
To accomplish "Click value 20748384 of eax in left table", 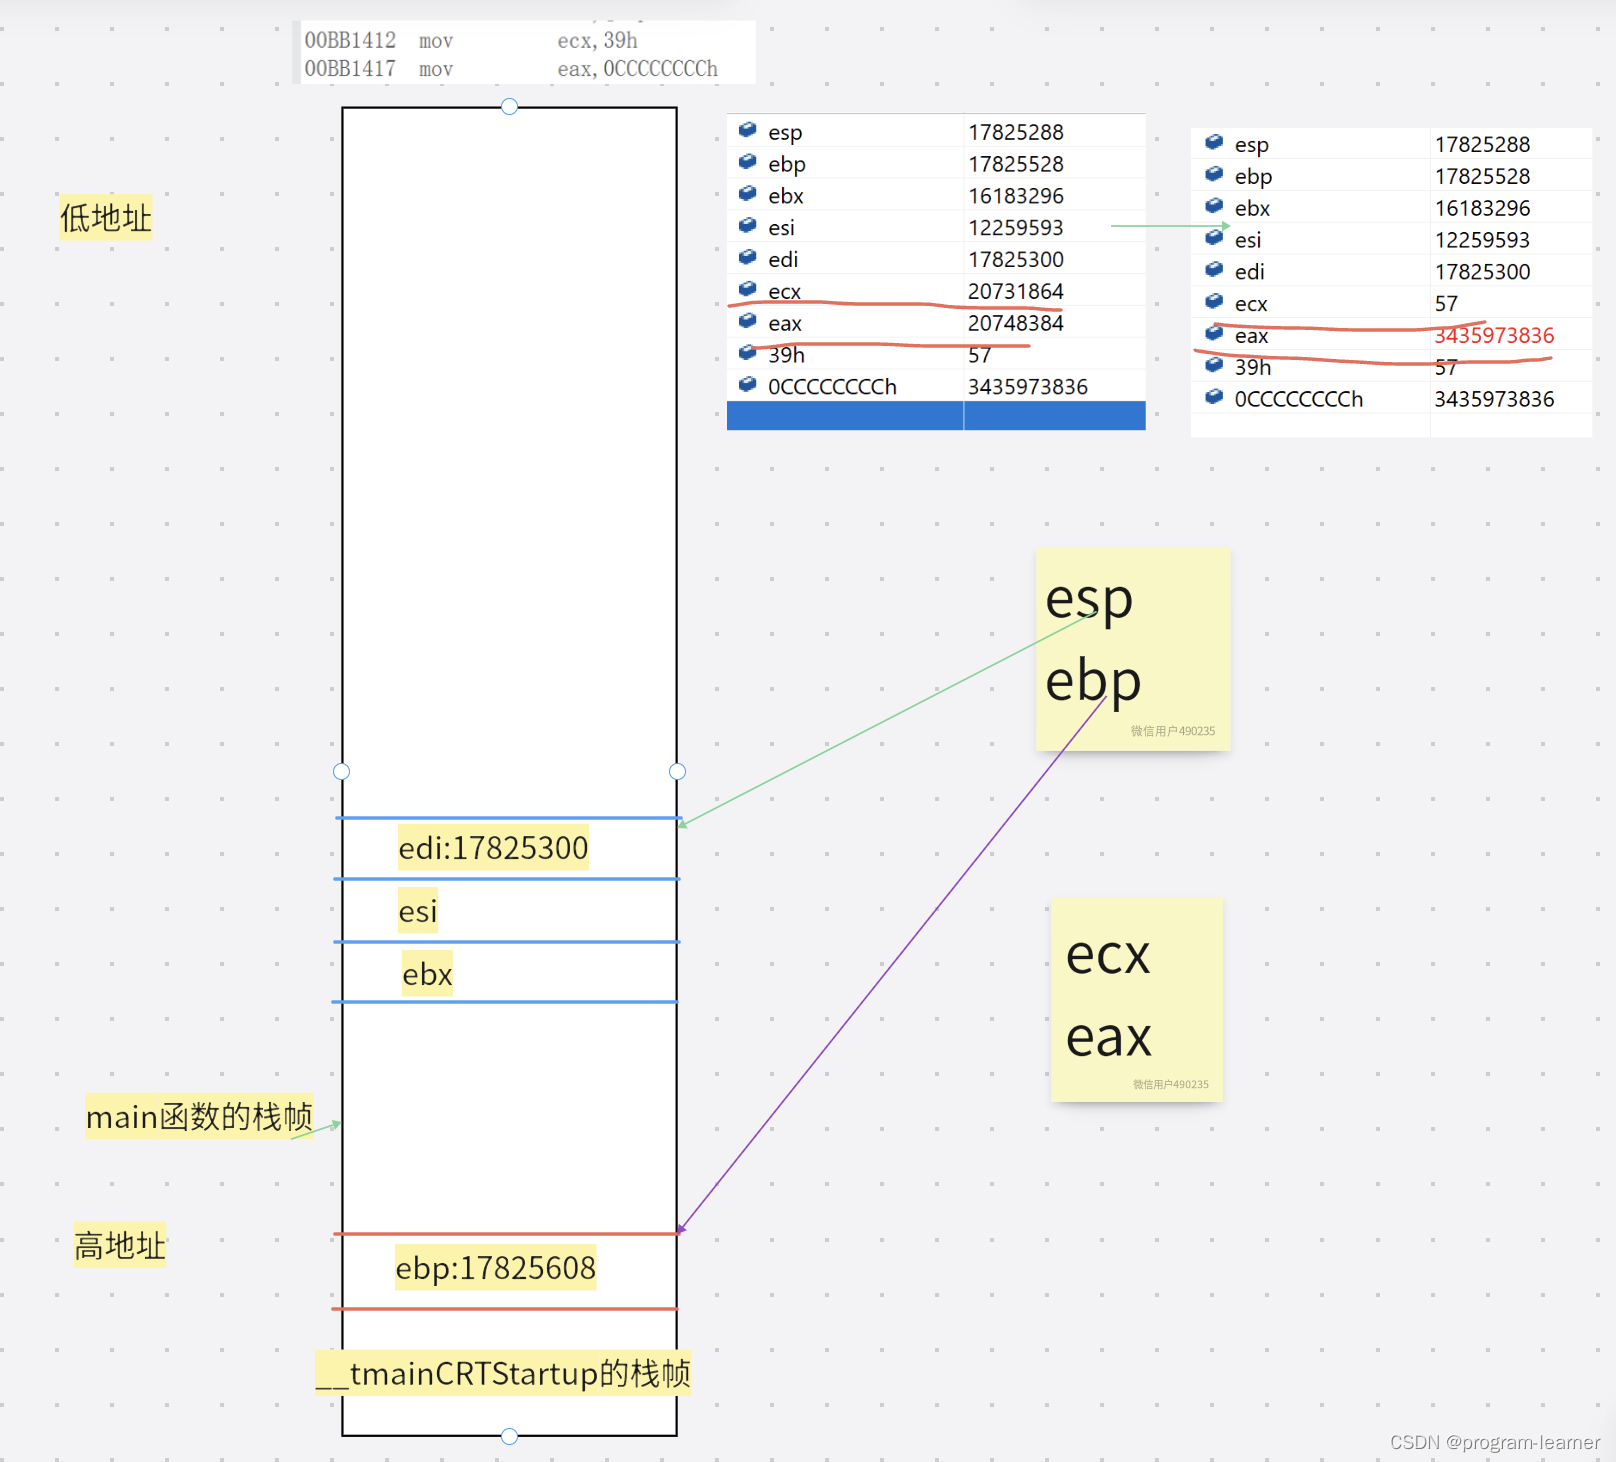I will coord(1016,323).
